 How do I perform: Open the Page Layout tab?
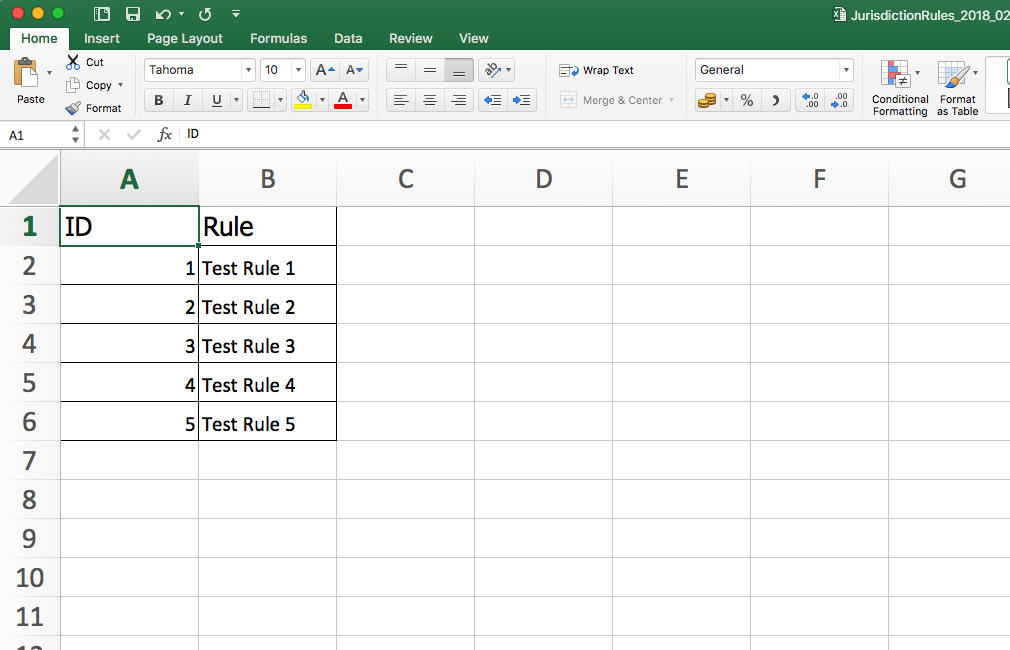click(185, 38)
